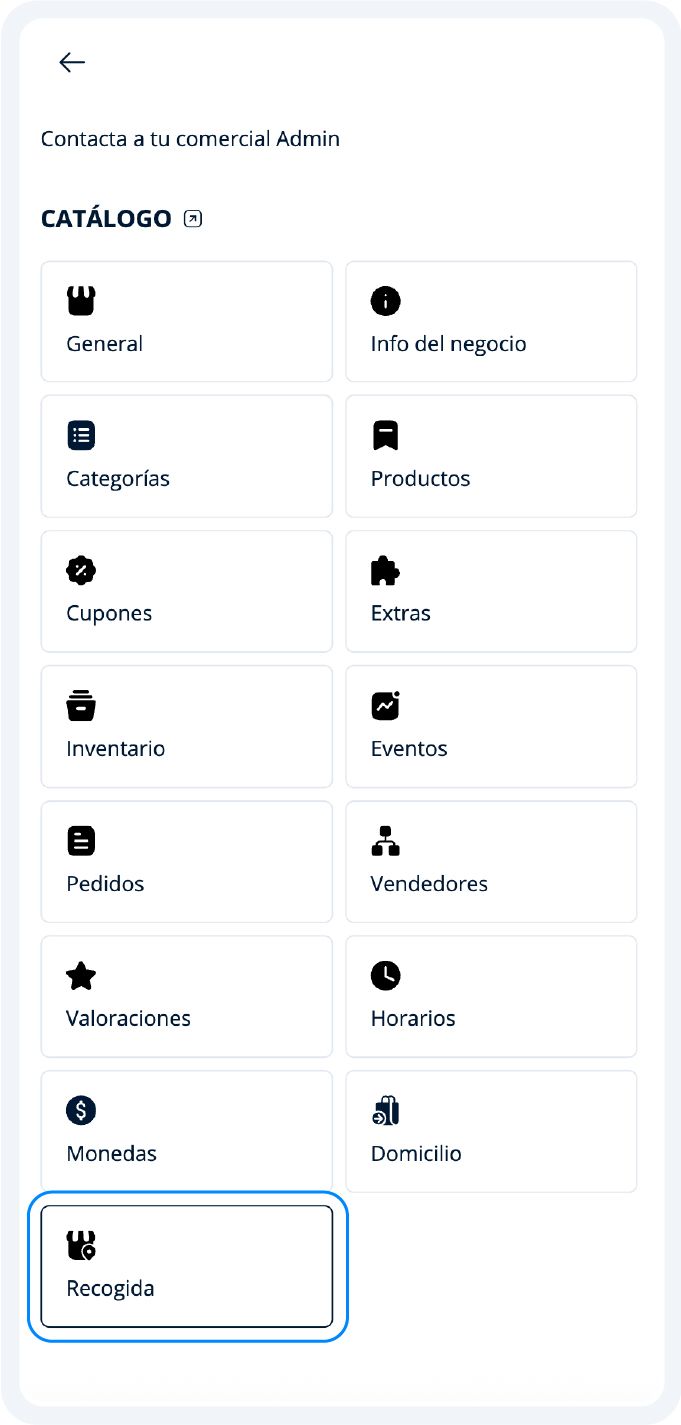Select the storefront icon on the General card
Image resolution: width=681 pixels, height=1425 pixels.
[81, 300]
